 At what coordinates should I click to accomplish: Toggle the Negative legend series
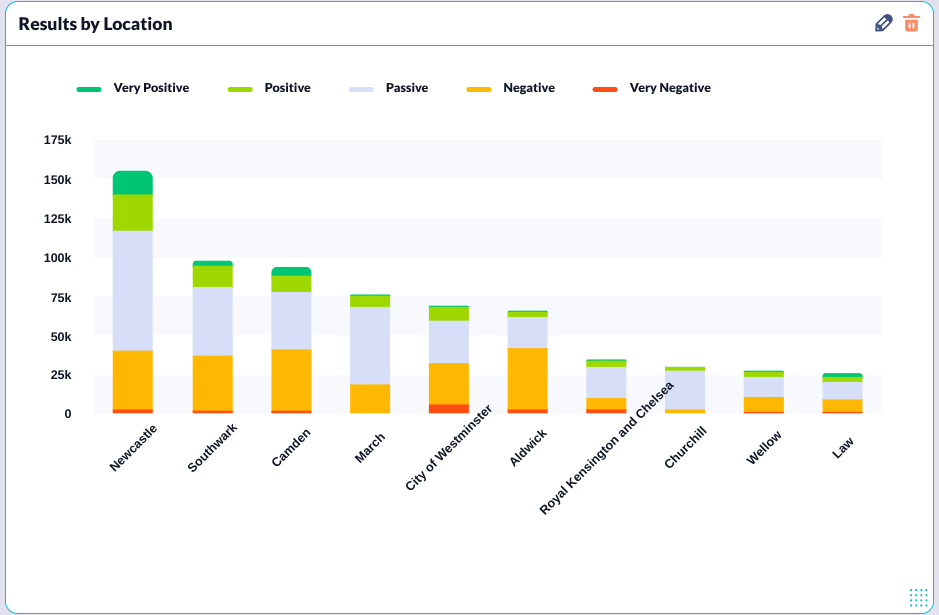528,88
